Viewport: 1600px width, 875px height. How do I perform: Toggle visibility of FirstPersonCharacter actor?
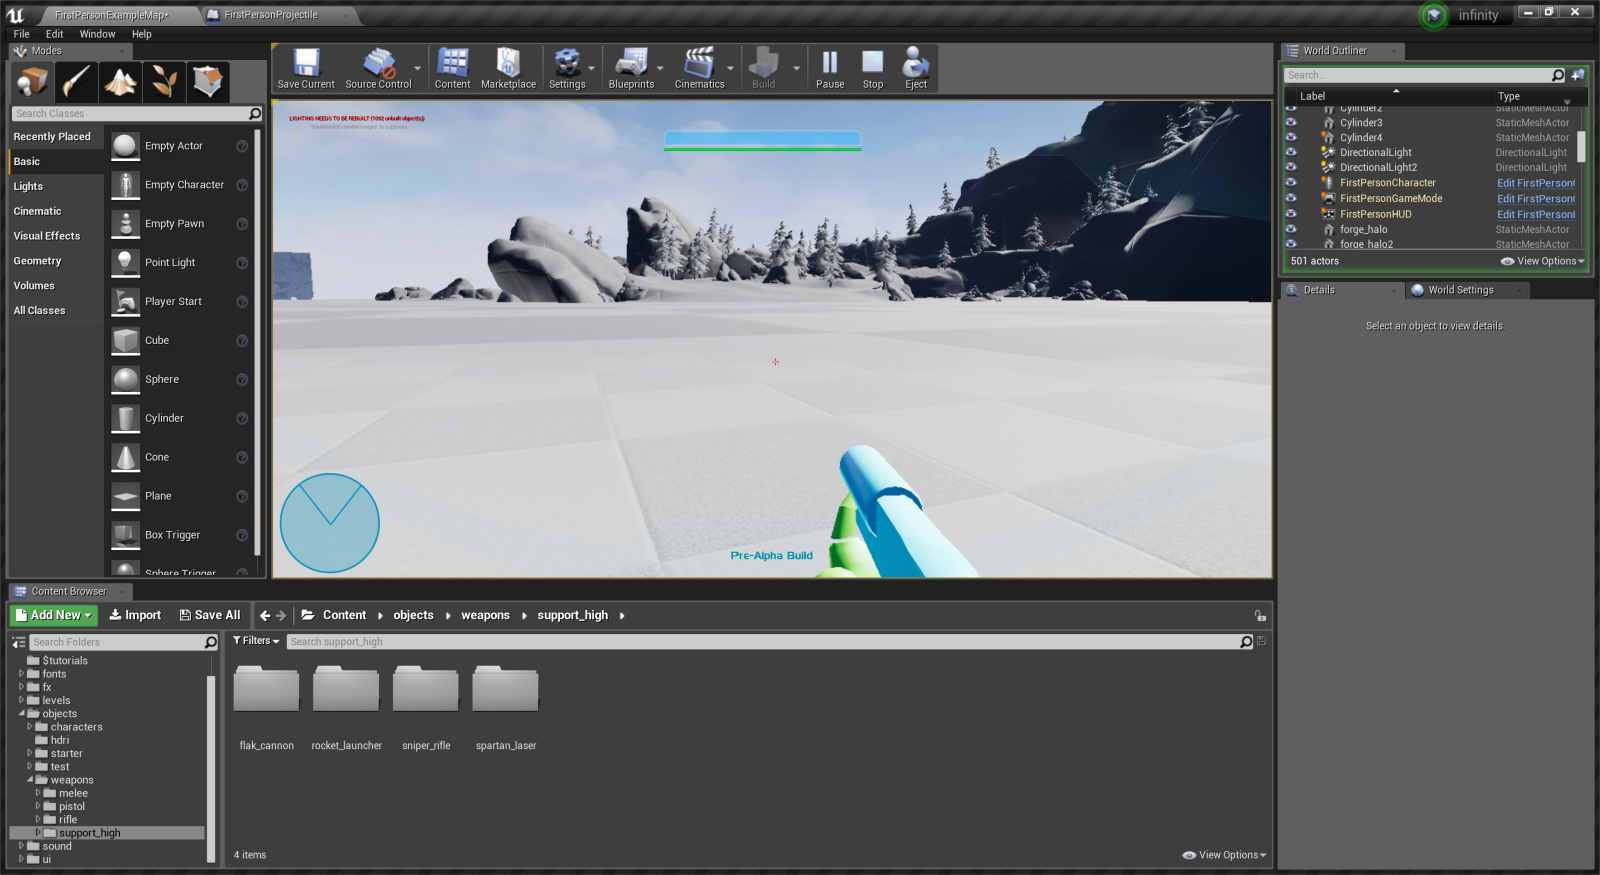(1291, 183)
